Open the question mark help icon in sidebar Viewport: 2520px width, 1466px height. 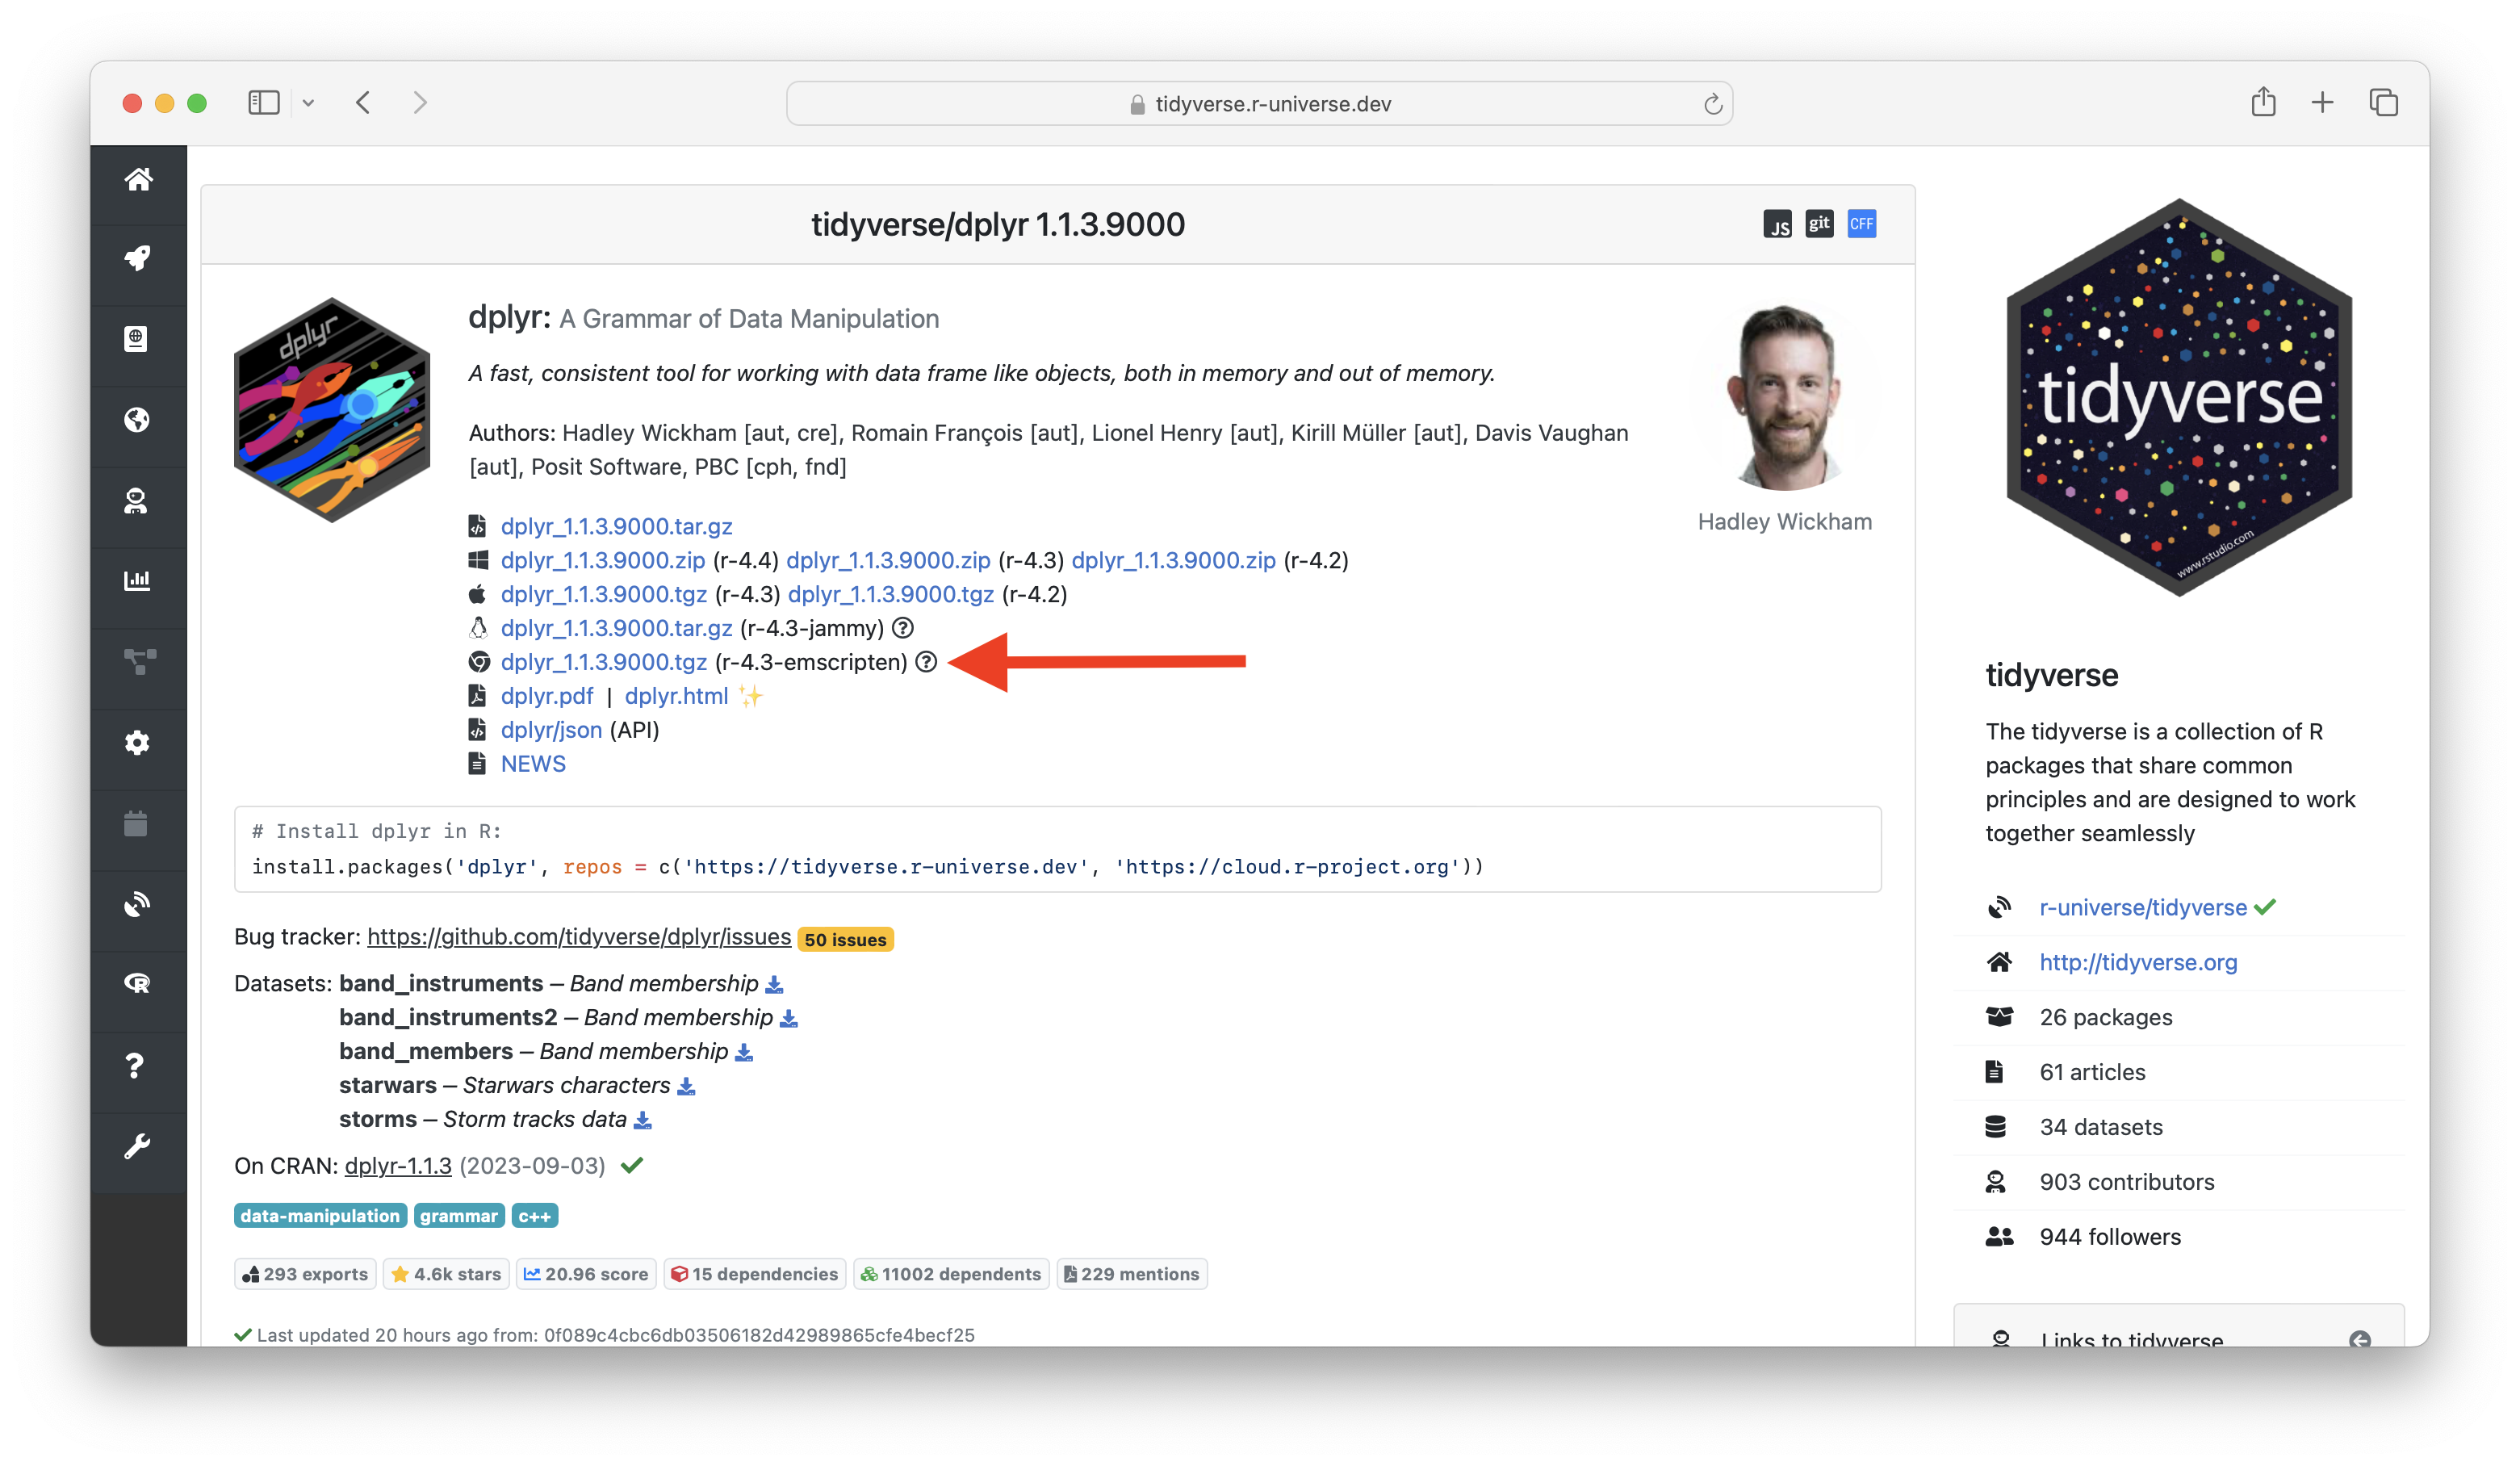(x=138, y=1065)
